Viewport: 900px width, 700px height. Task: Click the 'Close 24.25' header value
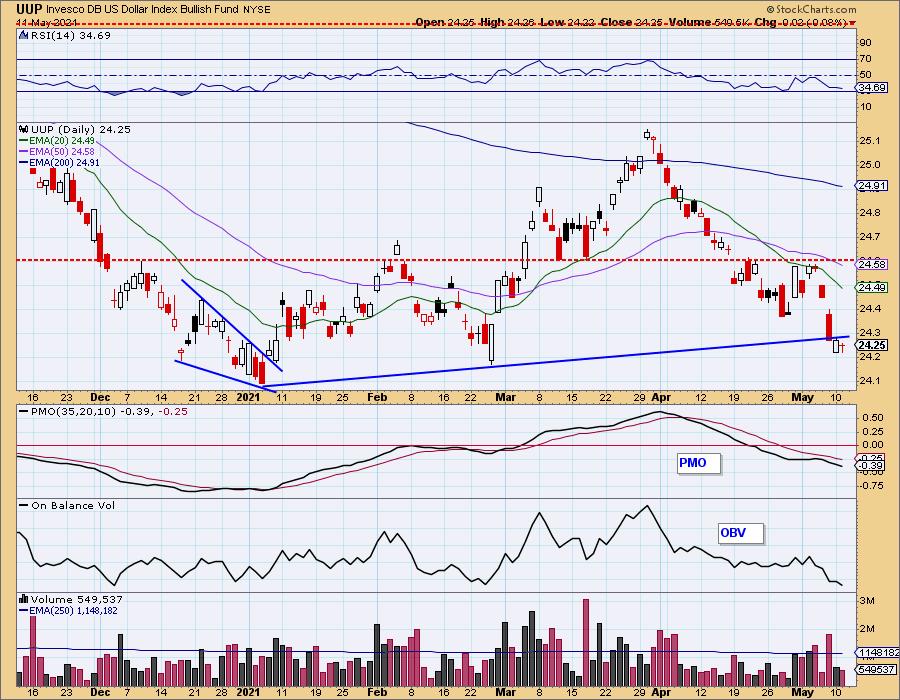[631, 22]
